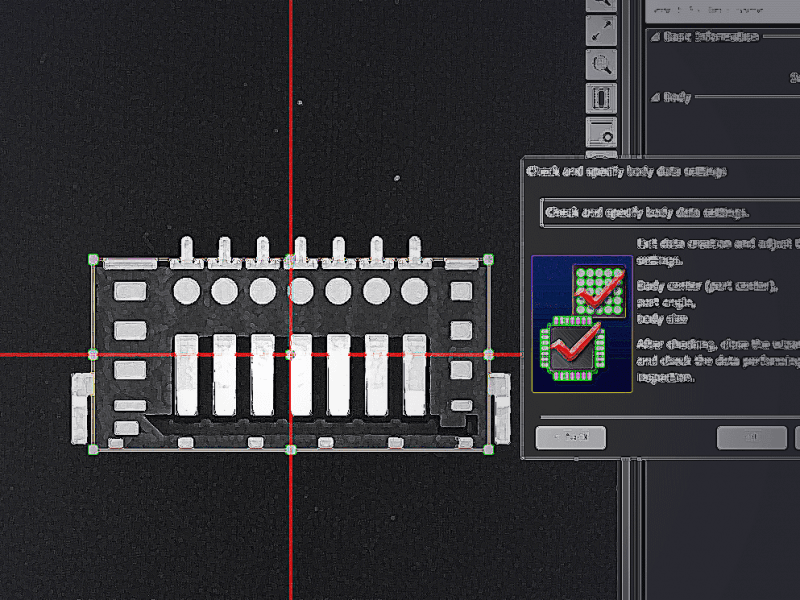This screenshot has height=600, width=800.
Task: Select the two-pin measure tool icon
Action: (601, 31)
